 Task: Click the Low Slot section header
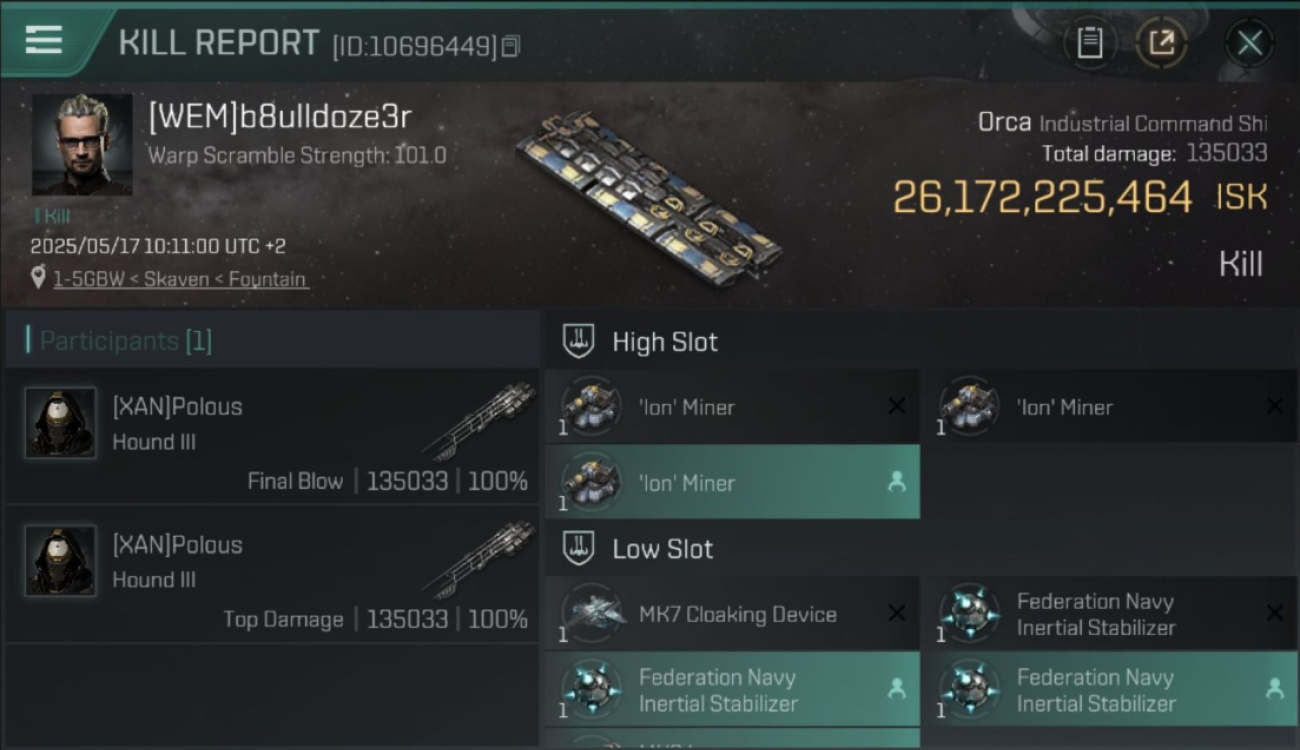pos(662,549)
